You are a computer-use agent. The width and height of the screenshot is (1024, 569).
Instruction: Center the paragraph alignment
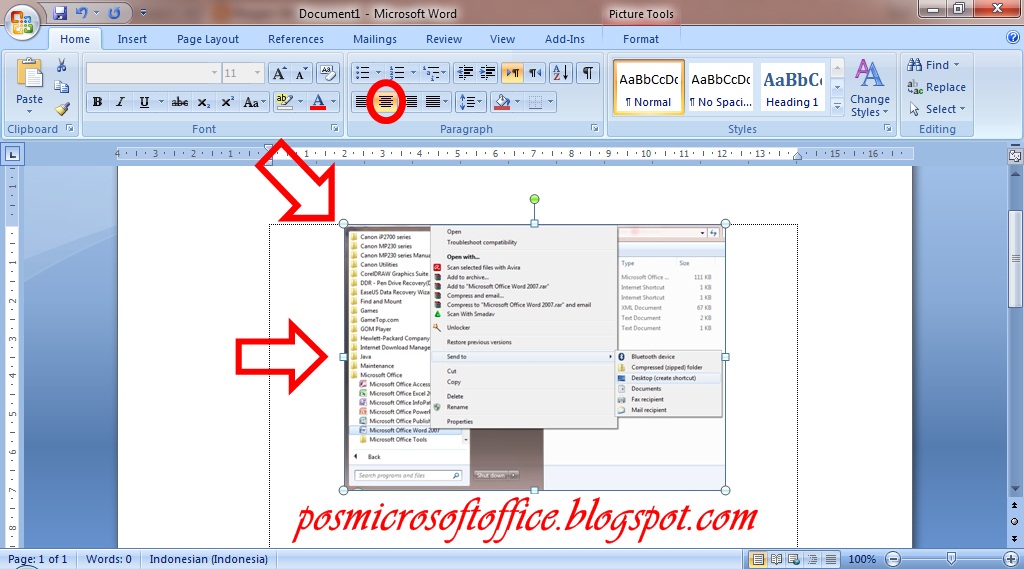[x=386, y=102]
